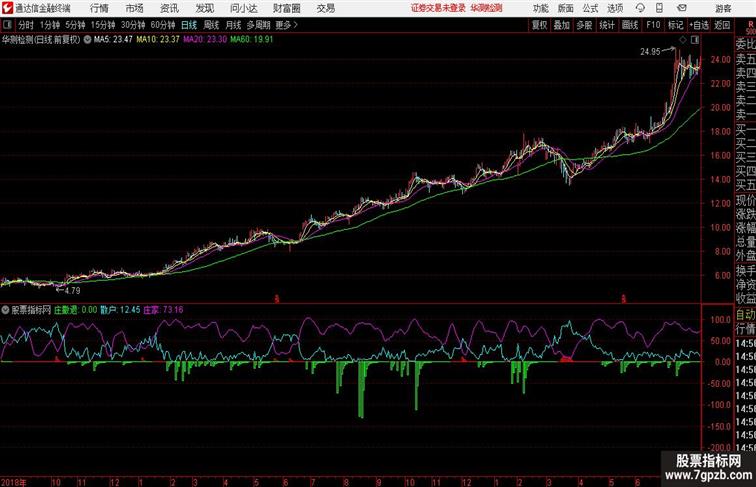This screenshot has width=756, height=487.
Task: Open the 多周期 multi-period view
Action: tap(258, 25)
